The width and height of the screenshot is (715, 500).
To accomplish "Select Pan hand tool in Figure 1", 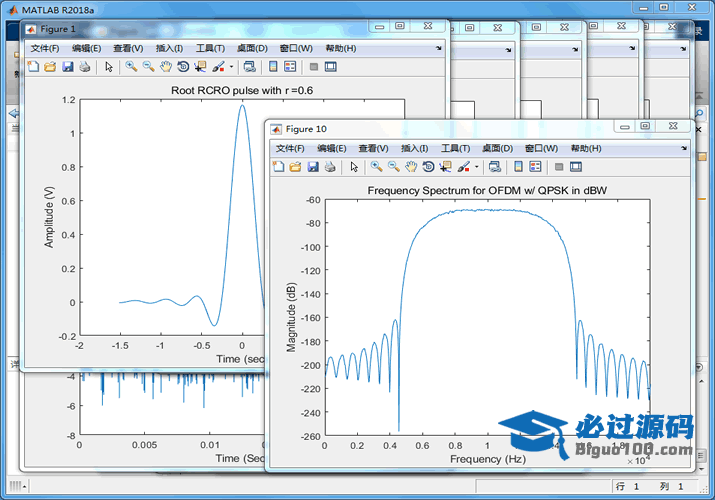I will point(166,67).
